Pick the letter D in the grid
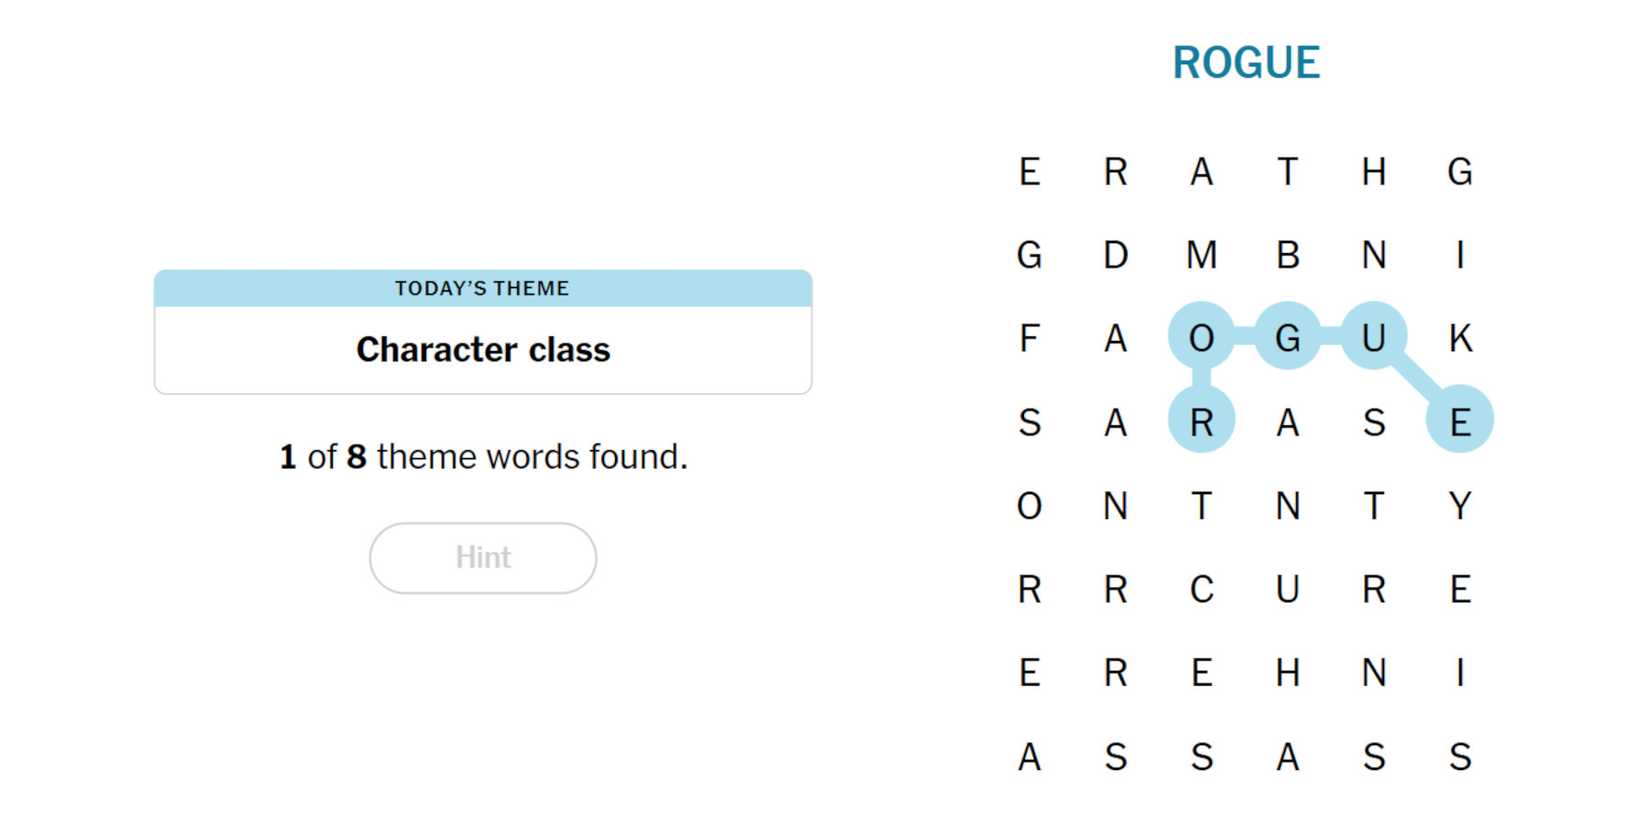The image size is (1650, 825). [x=1115, y=255]
